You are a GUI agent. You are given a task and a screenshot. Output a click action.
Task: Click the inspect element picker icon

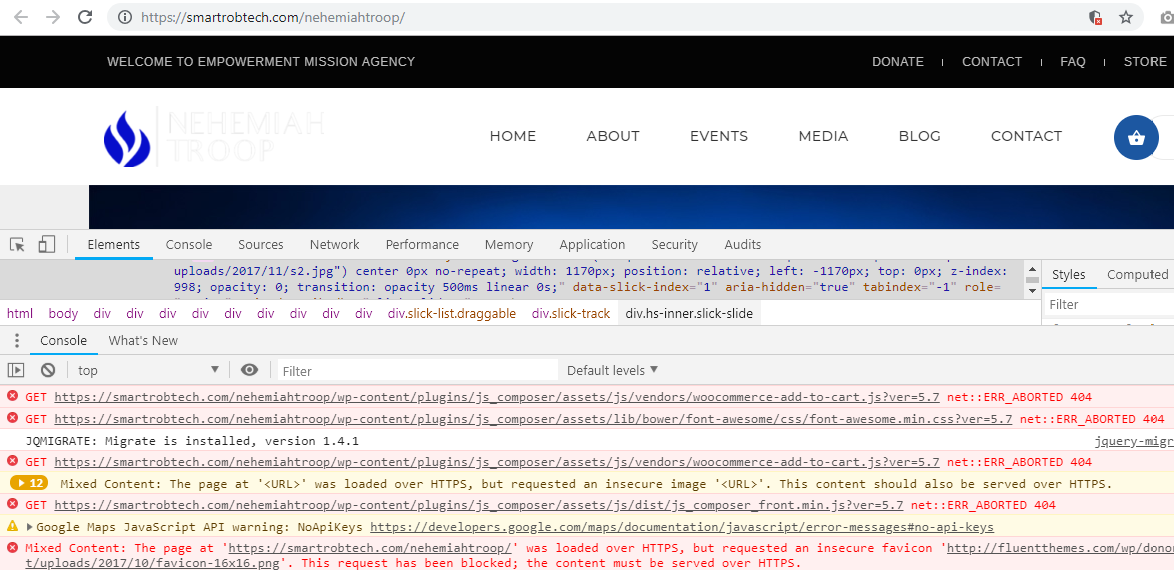click(17, 245)
